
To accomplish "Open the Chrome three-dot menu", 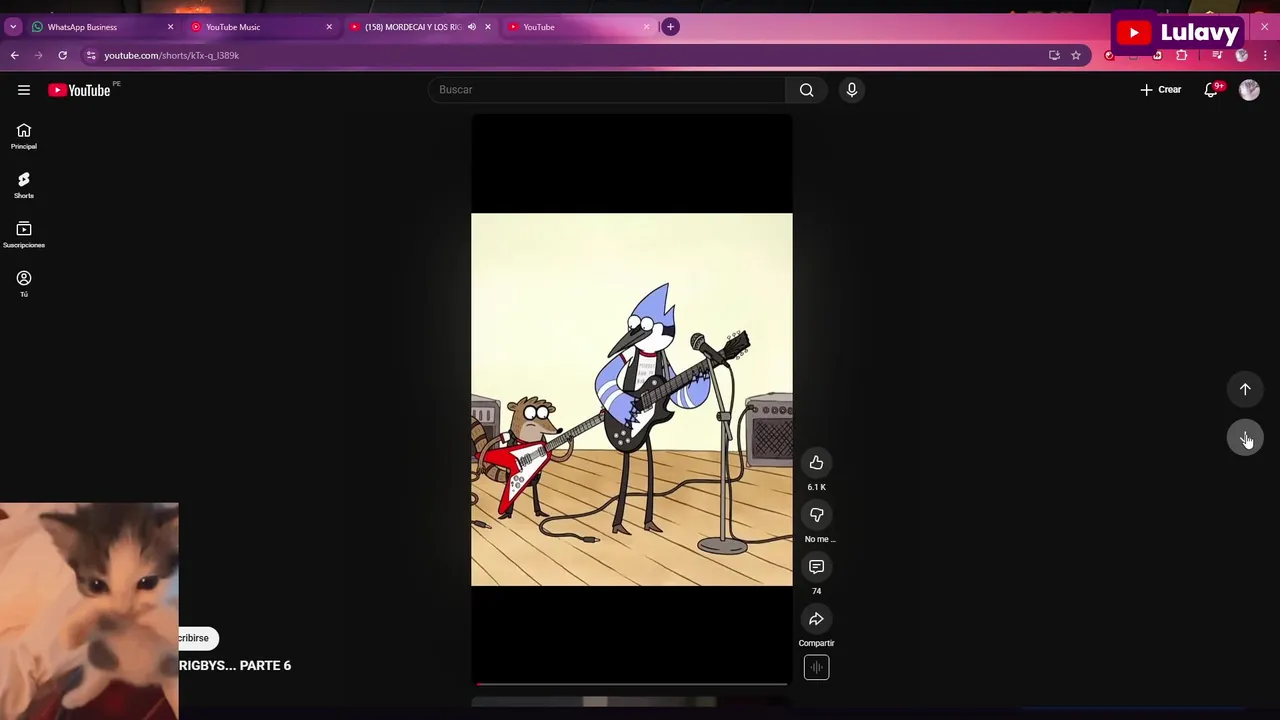I will 1265,55.
